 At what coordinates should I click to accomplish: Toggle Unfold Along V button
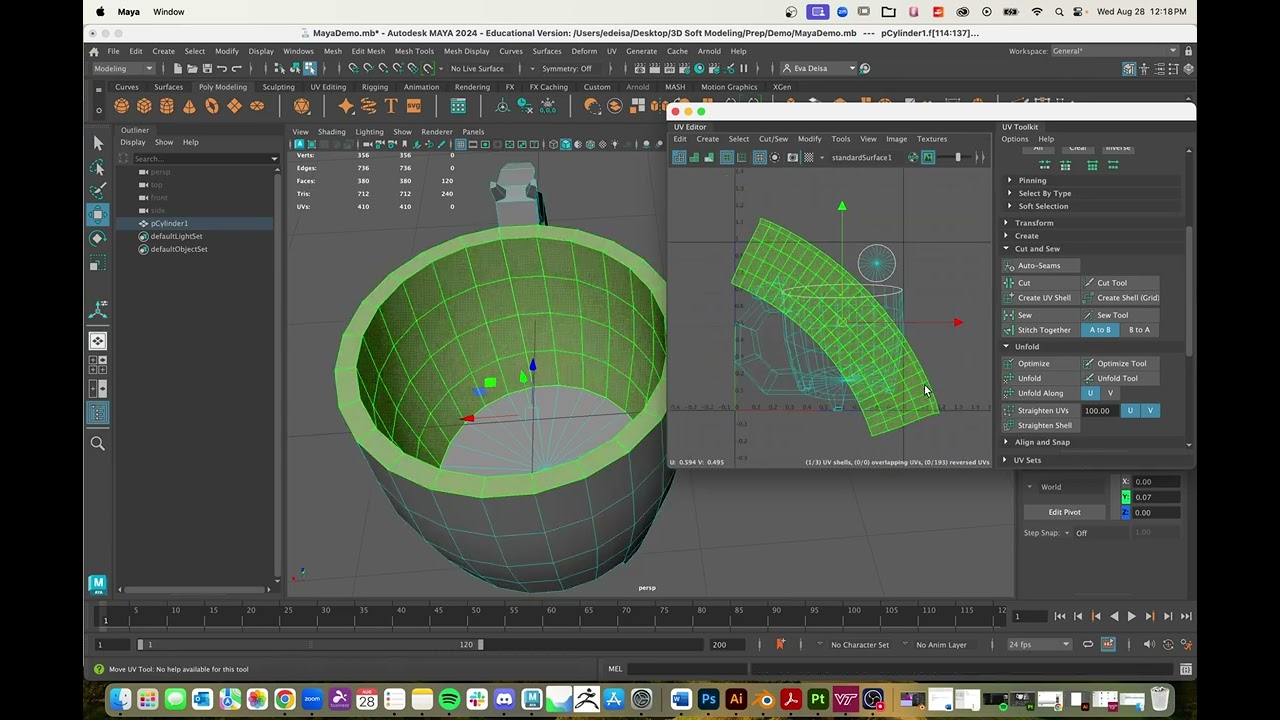(1110, 393)
